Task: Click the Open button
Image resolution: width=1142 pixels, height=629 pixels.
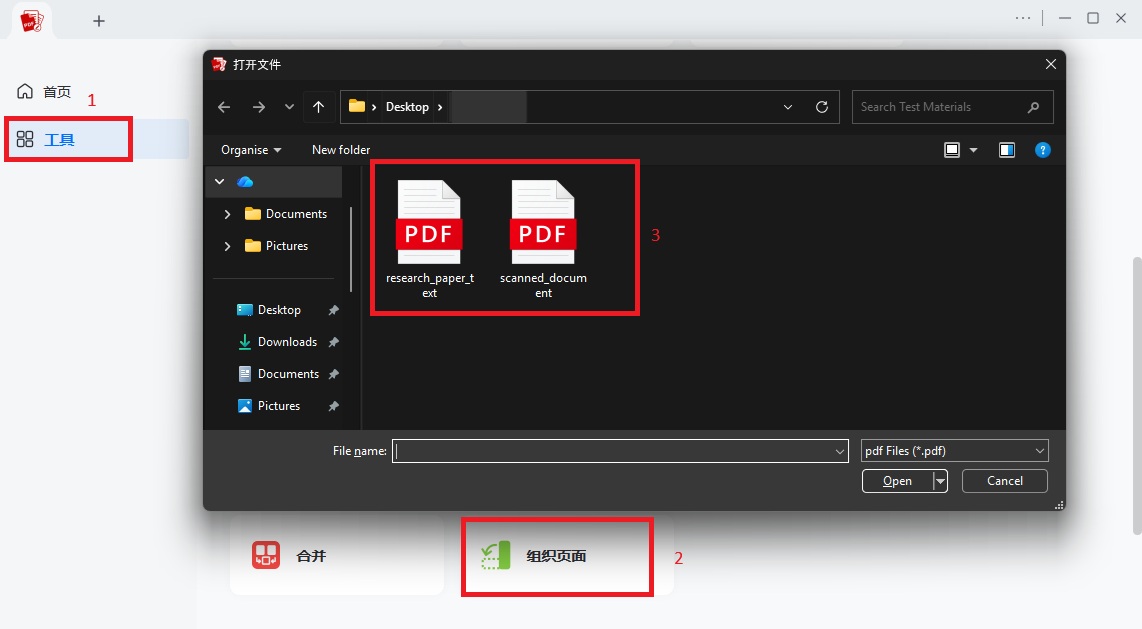Action: [x=897, y=481]
